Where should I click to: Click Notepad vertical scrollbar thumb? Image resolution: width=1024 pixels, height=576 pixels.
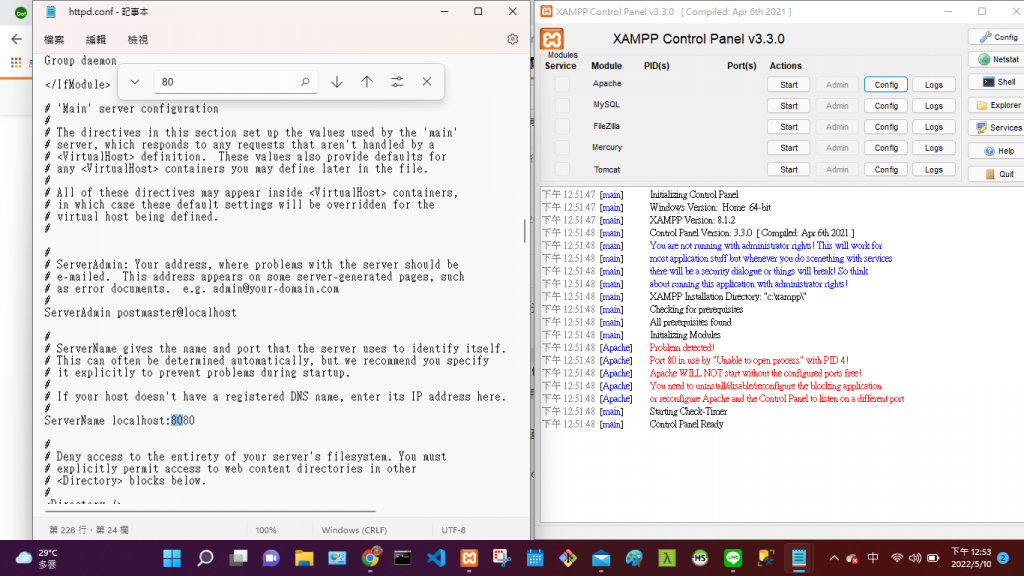click(524, 231)
